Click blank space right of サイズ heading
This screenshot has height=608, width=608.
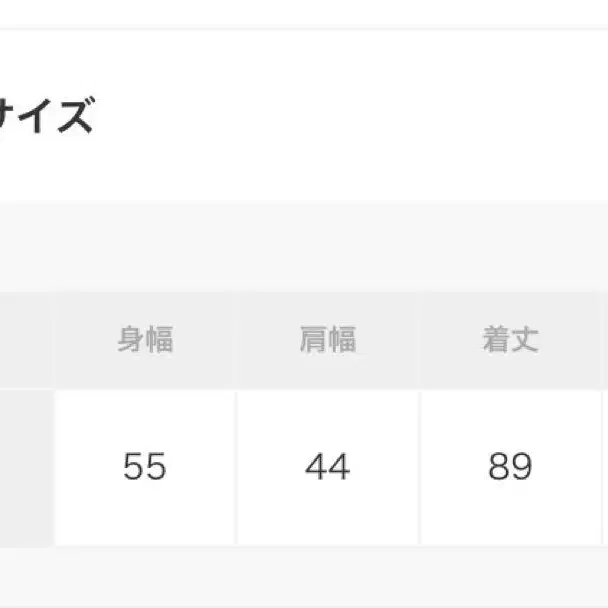pyautogui.click(x=350, y=118)
